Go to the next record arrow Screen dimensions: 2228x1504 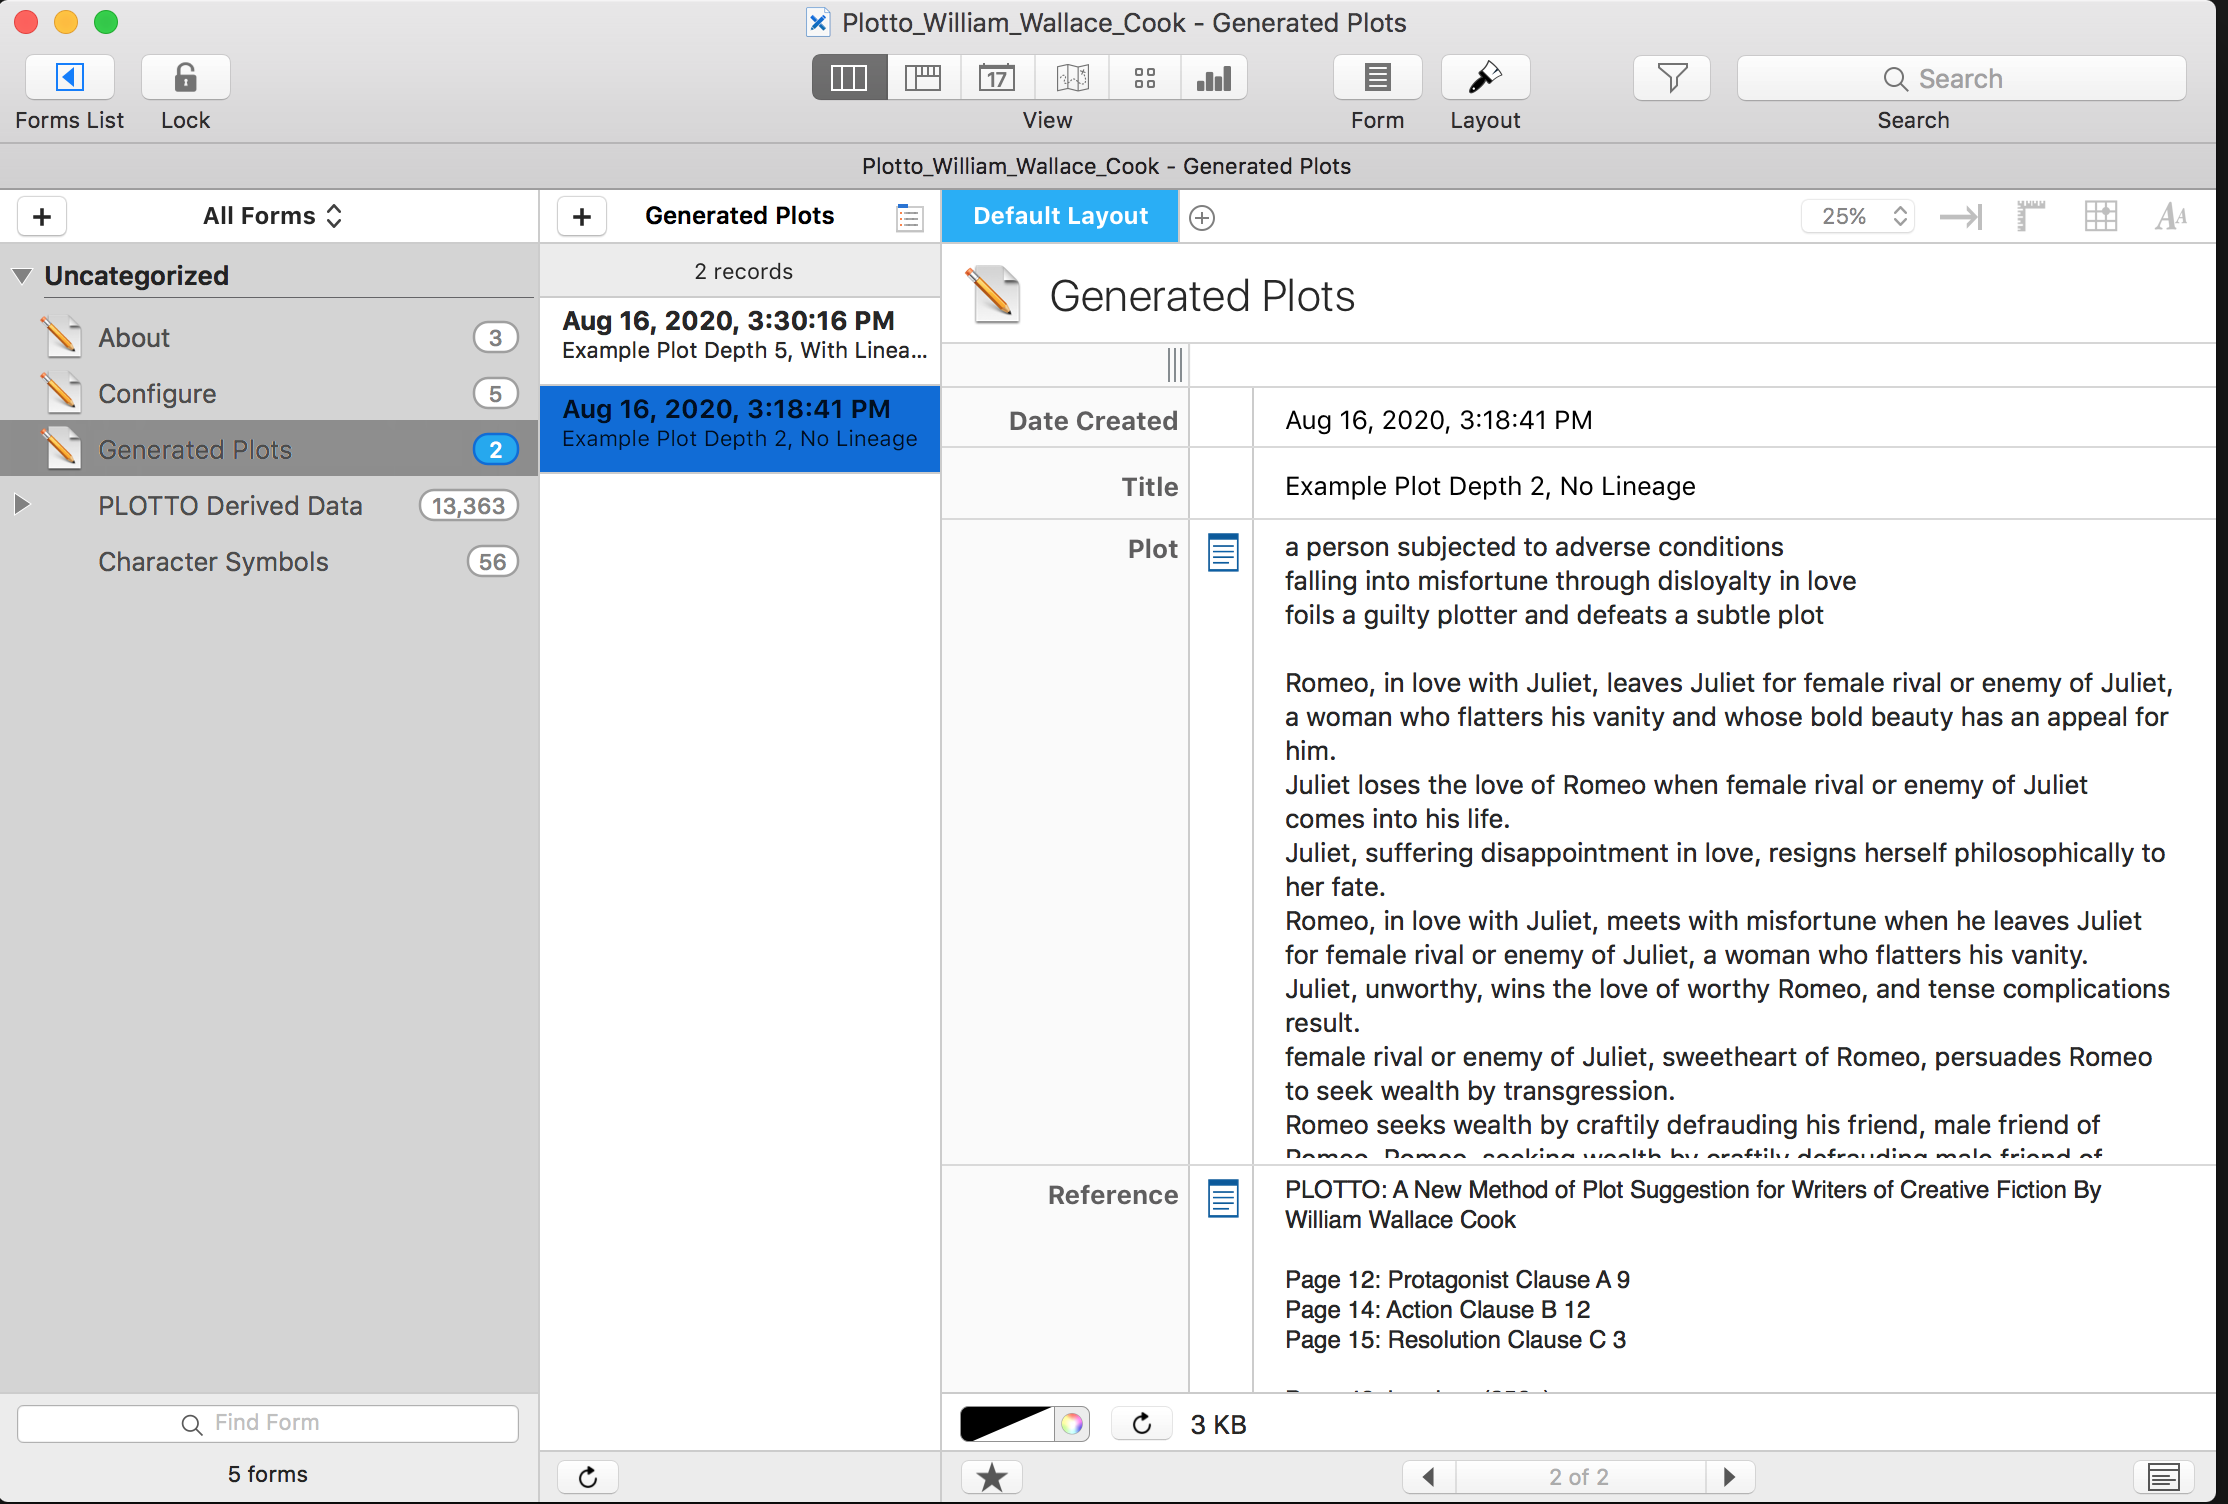click(x=1730, y=1477)
